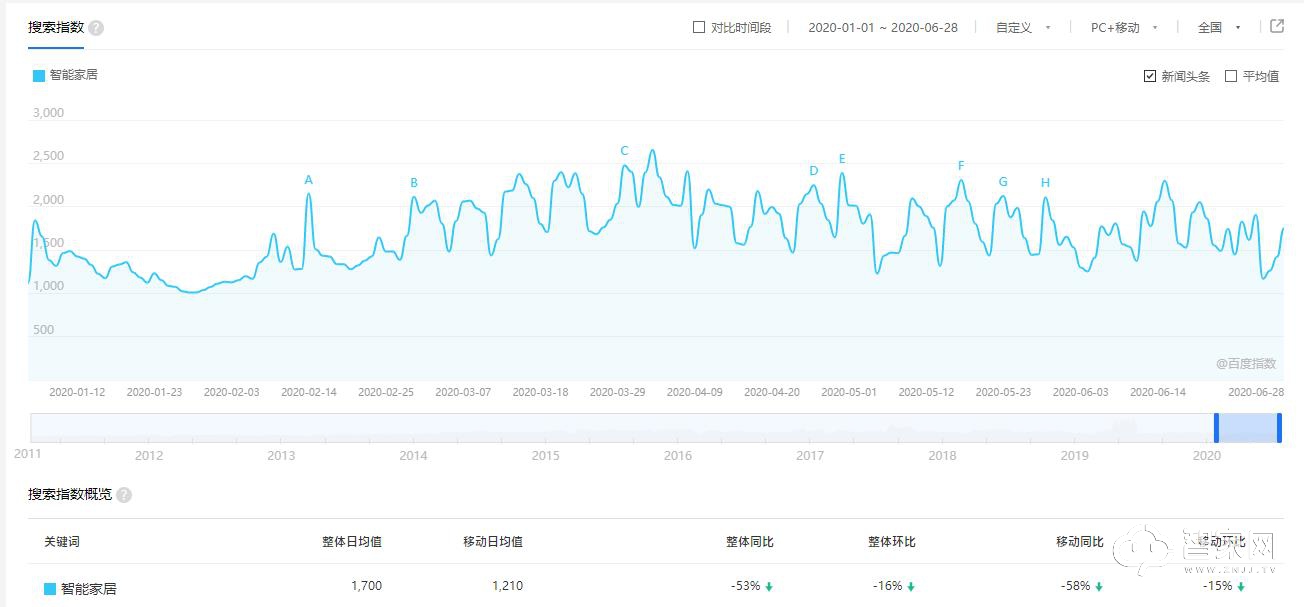The width and height of the screenshot is (1304, 607).
Task: Select the 搜索指数 tab
Action: (x=56, y=28)
